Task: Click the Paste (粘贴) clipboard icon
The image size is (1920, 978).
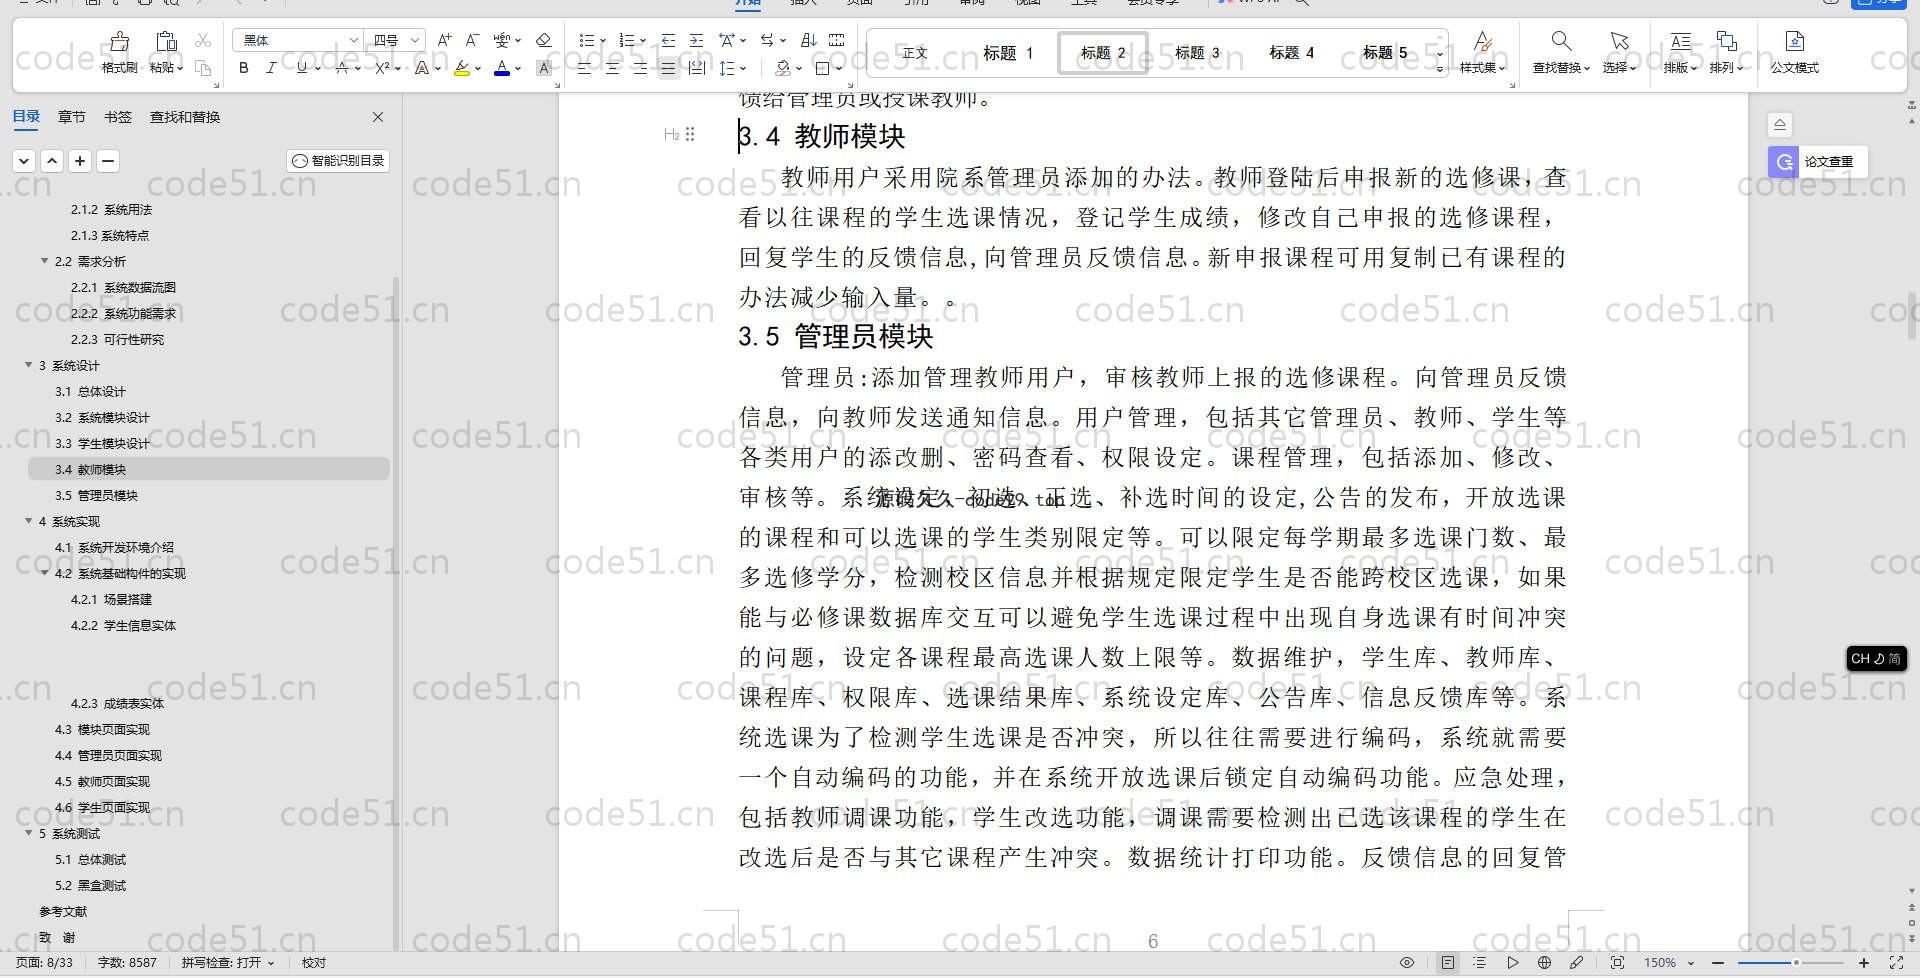Action: [x=166, y=42]
